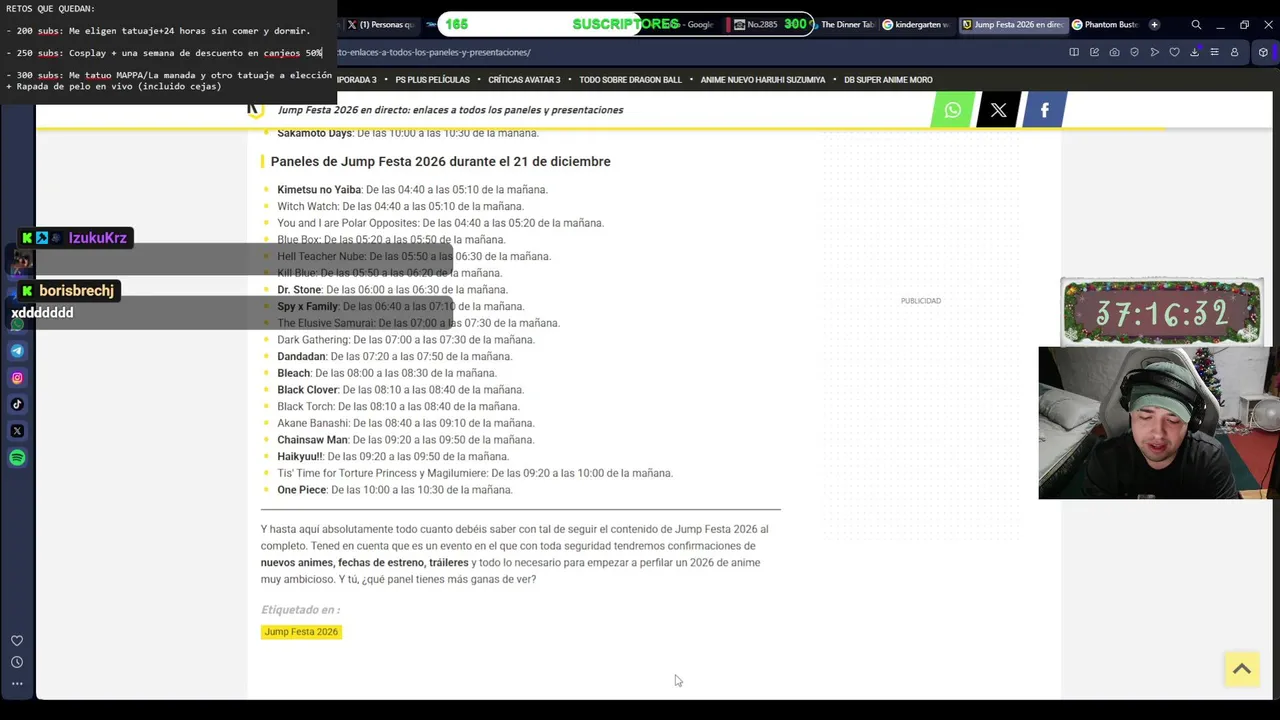The height and width of the screenshot is (720, 1280).
Task: Open Instagram in the browser sidebar
Action: (17, 378)
